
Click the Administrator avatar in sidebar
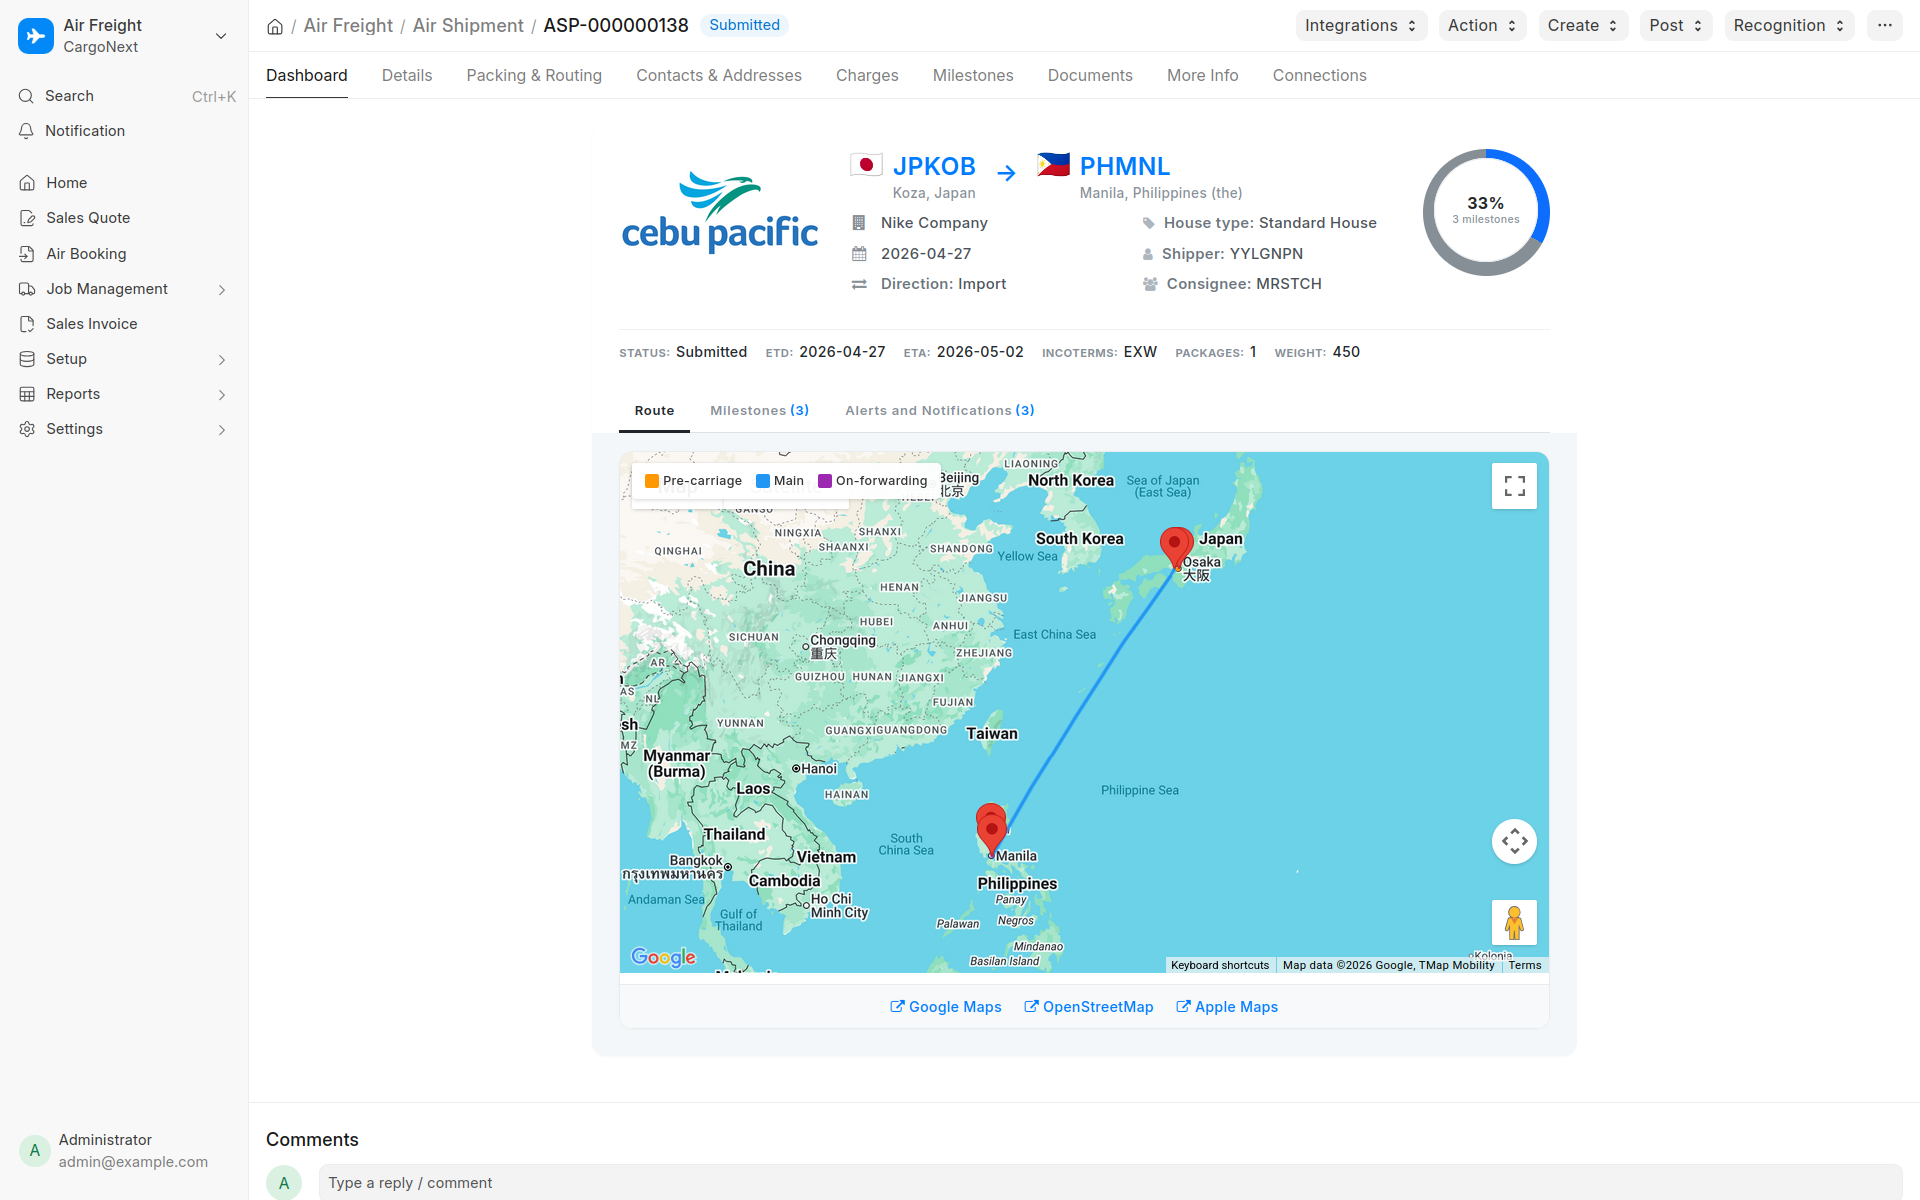pos(35,1151)
